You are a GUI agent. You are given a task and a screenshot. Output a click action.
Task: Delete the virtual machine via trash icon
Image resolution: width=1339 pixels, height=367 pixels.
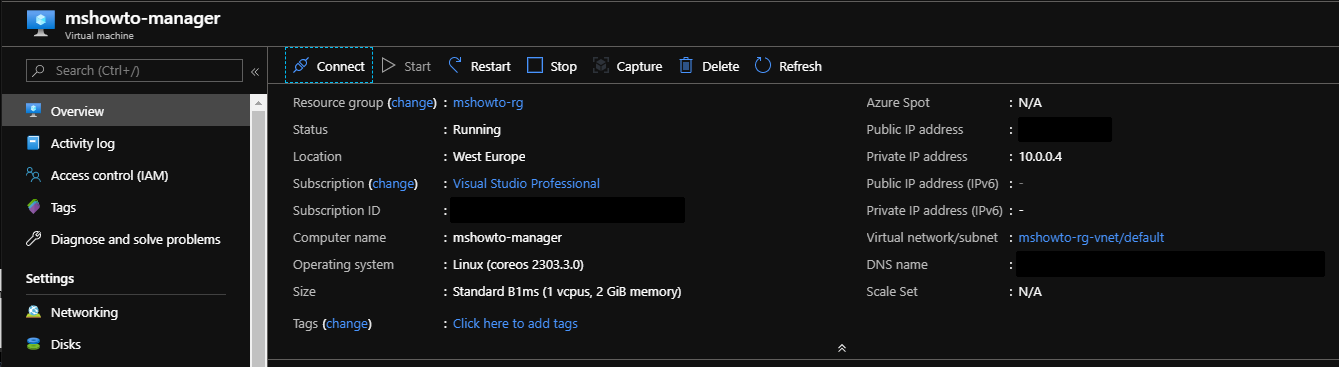tap(686, 66)
